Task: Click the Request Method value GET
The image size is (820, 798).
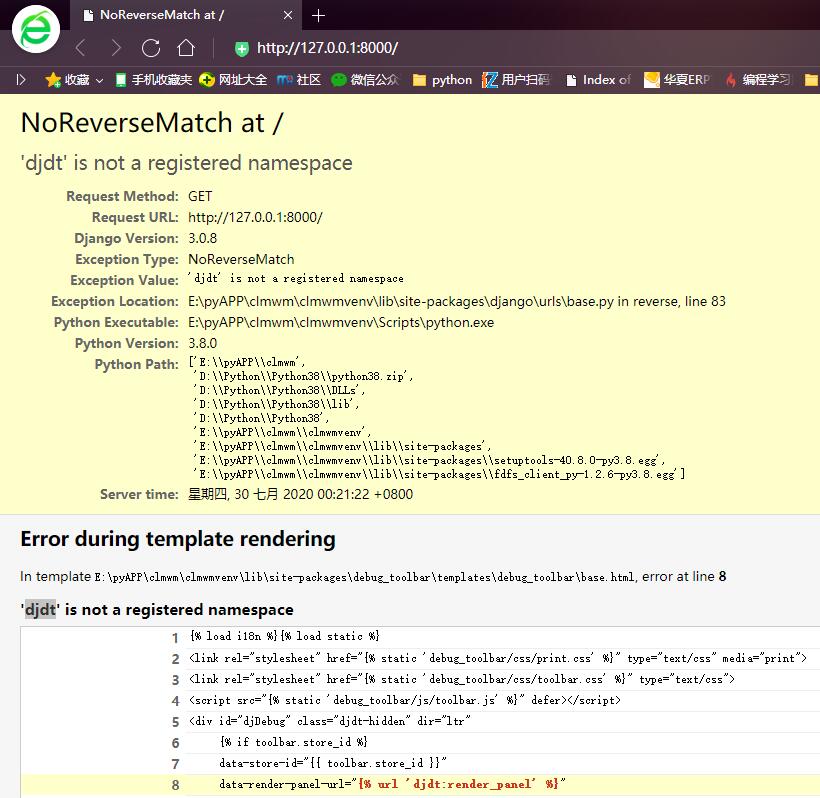Action: pyautogui.click(x=200, y=196)
